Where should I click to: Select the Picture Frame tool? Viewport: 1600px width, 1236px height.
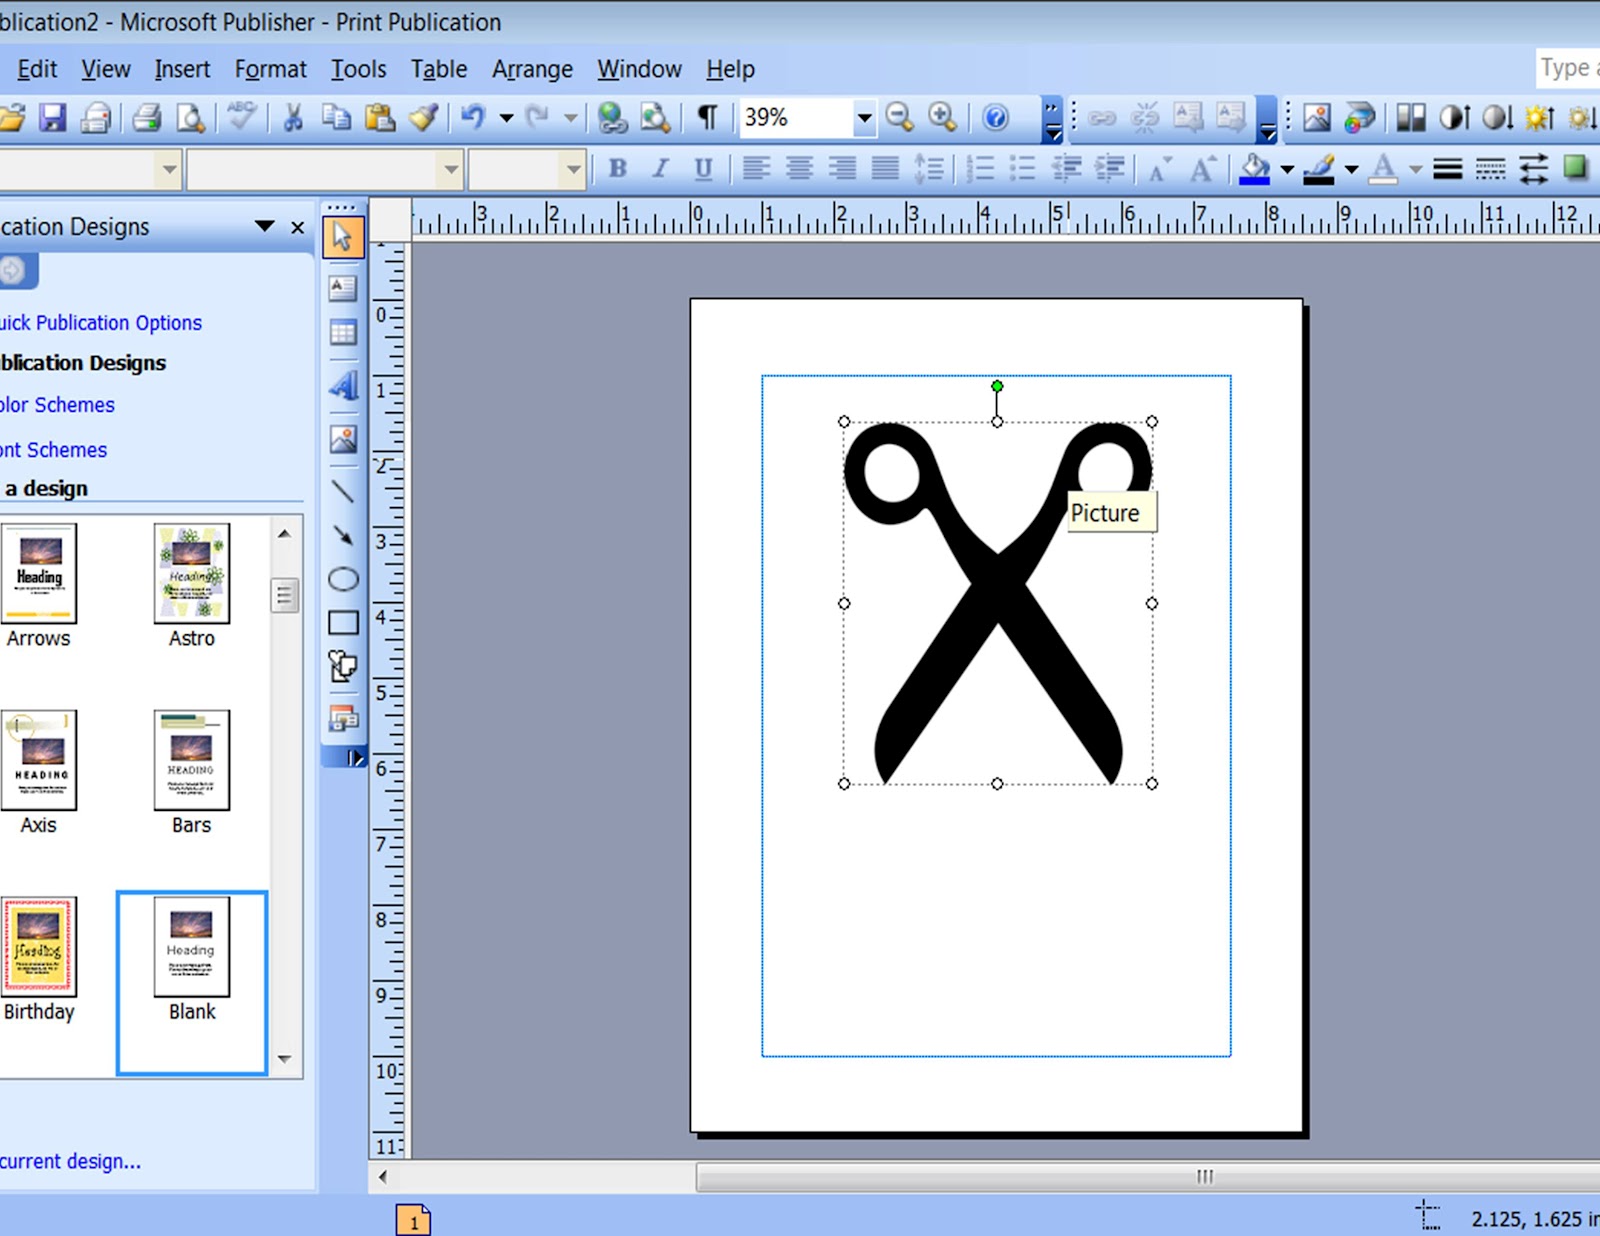343,437
